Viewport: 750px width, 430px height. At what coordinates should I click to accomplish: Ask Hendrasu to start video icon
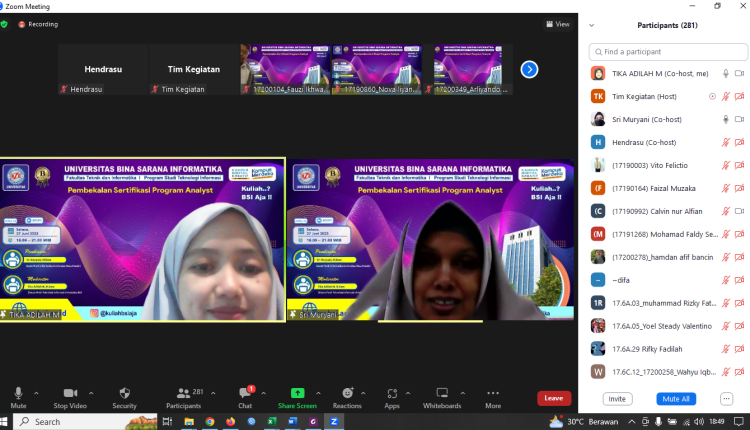(x=739, y=143)
